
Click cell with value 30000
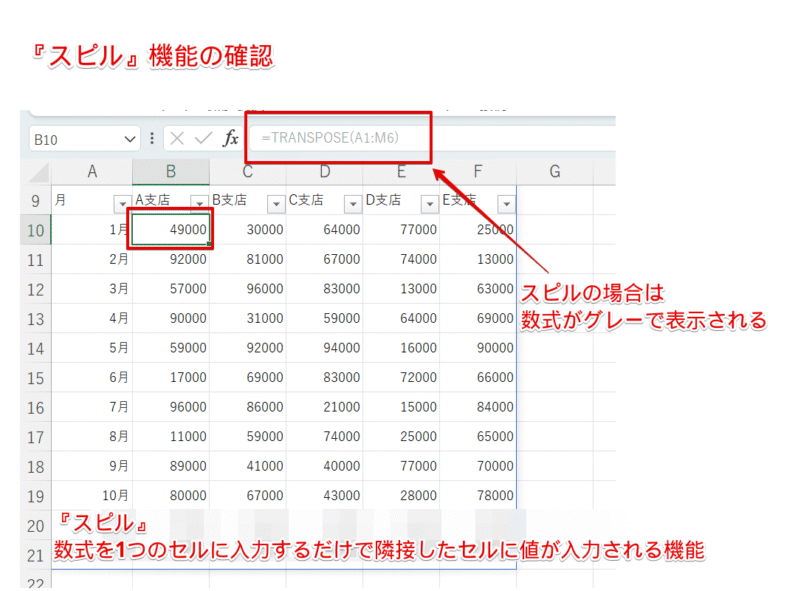[248, 229]
